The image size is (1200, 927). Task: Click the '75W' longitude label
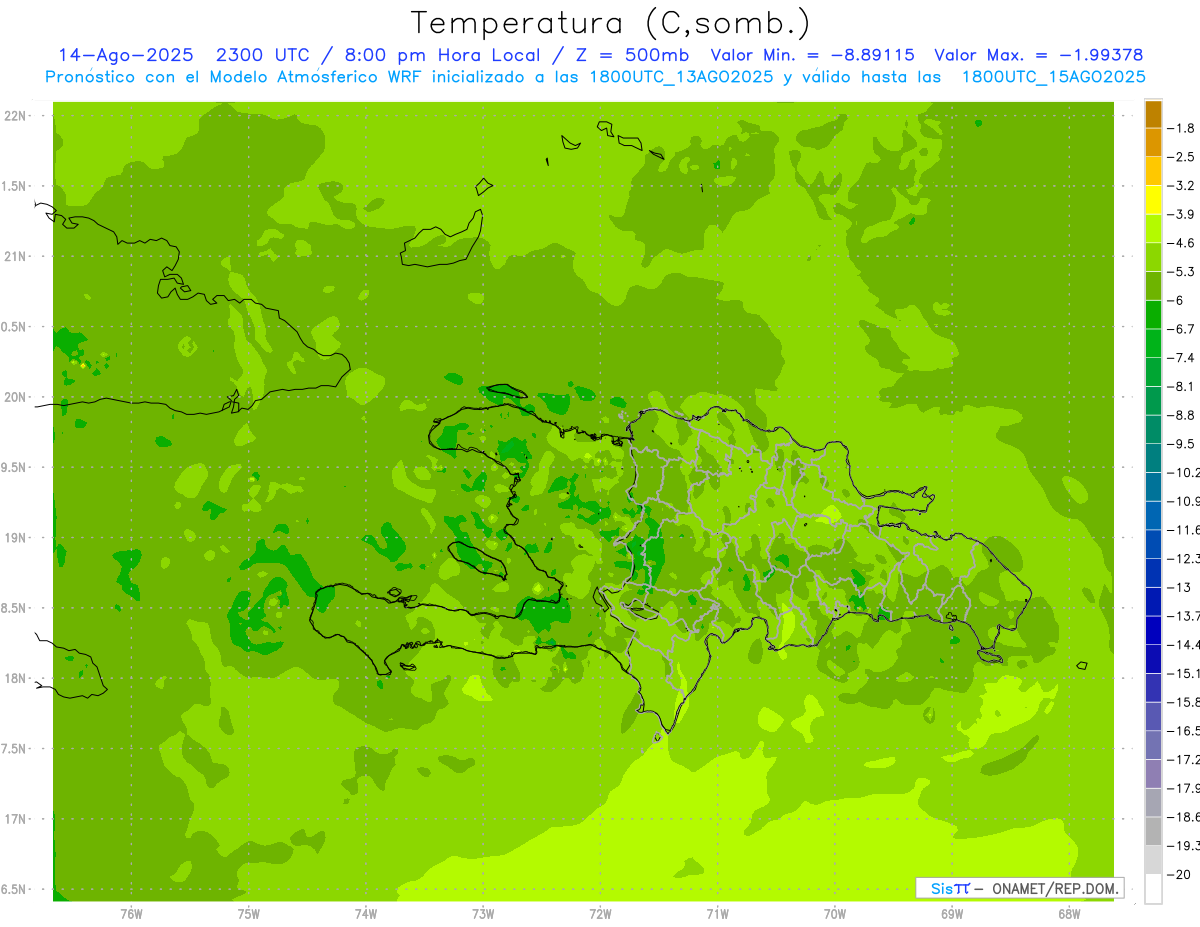(x=249, y=913)
